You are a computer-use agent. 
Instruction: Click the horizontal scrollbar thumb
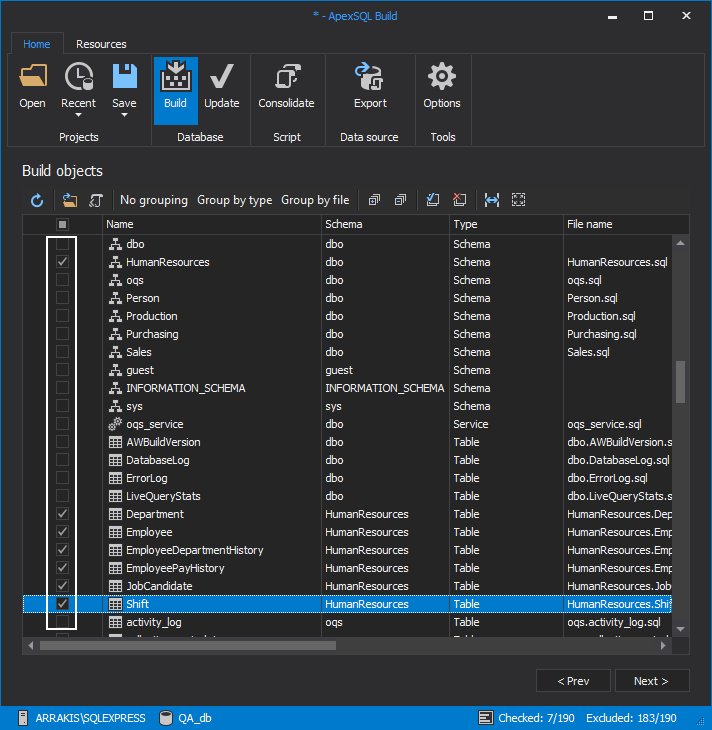point(188,646)
